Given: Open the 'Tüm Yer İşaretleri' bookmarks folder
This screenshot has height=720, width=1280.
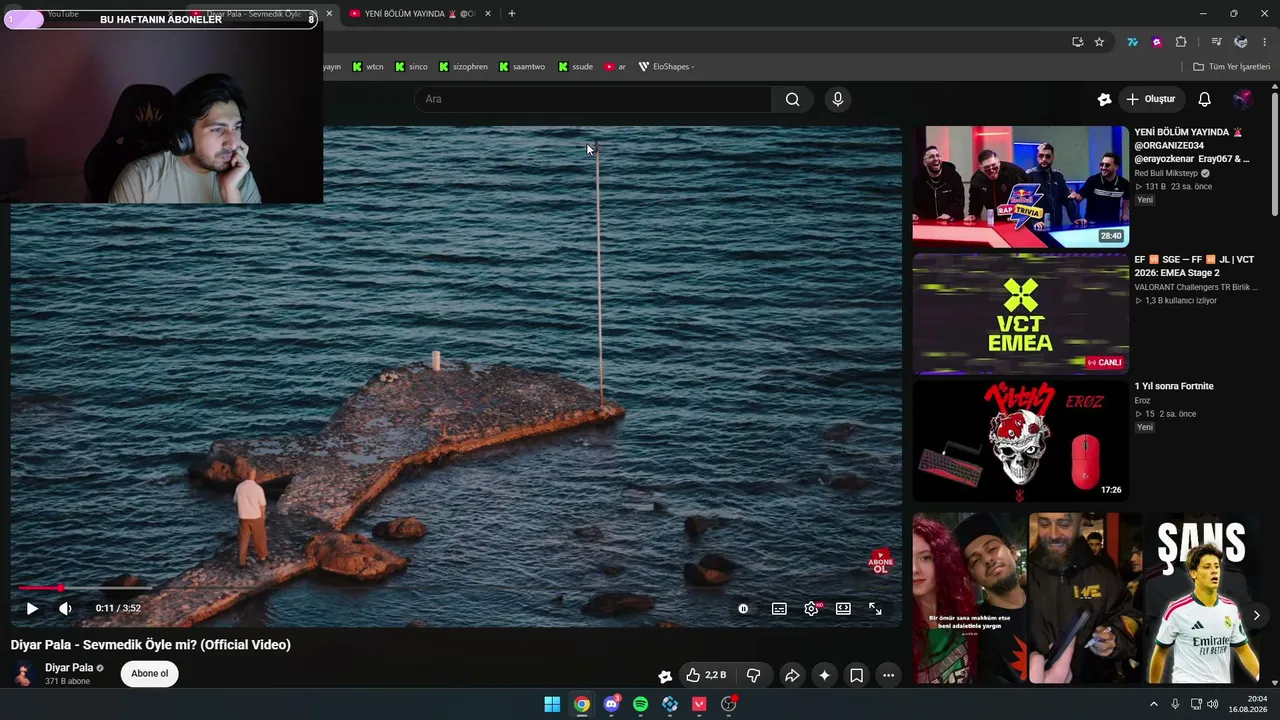Looking at the screenshot, I should tap(1232, 67).
